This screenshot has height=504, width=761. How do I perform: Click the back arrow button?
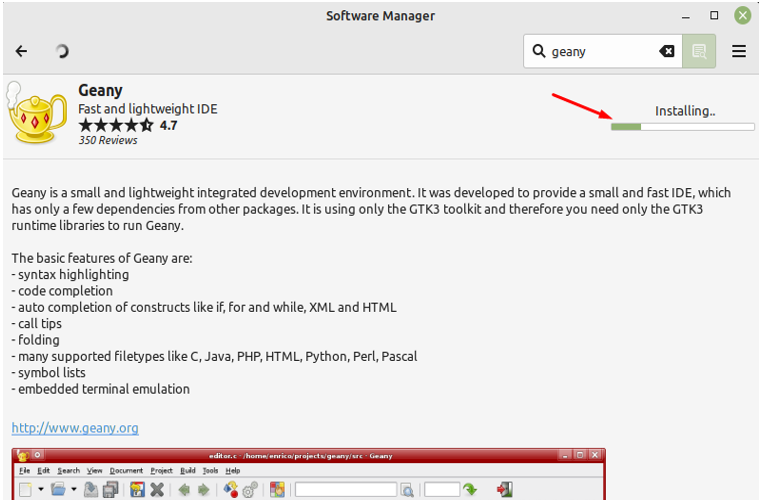(22, 51)
